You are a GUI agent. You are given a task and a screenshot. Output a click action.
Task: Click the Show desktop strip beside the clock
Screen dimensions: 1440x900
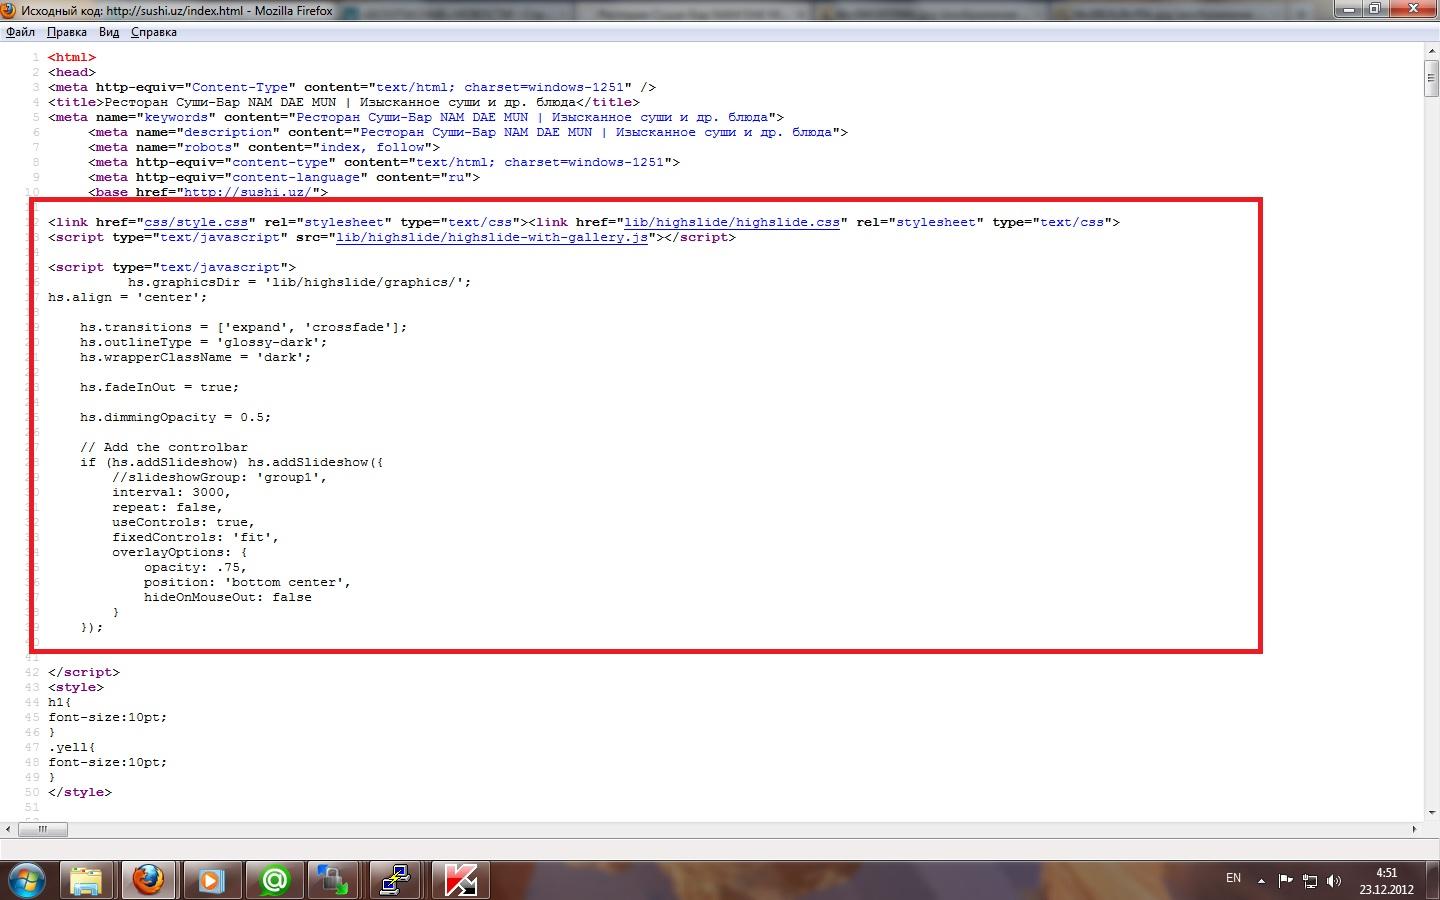1433,880
